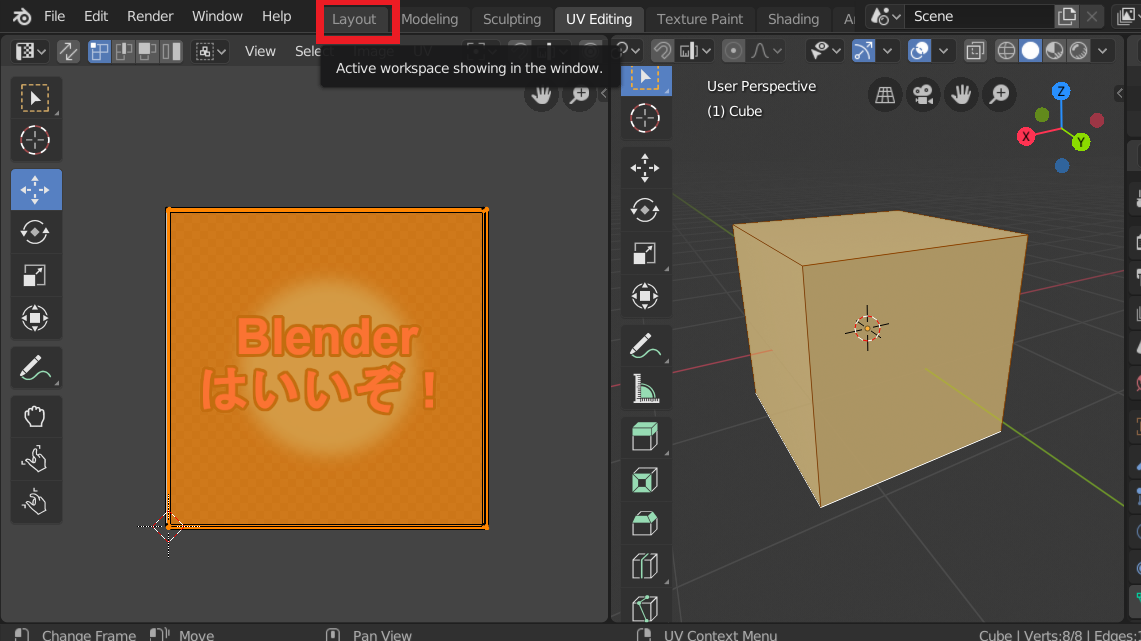Viewport: 1141px width, 641px height.
Task: Create a new scene with the copy icon
Action: pos(1067,16)
